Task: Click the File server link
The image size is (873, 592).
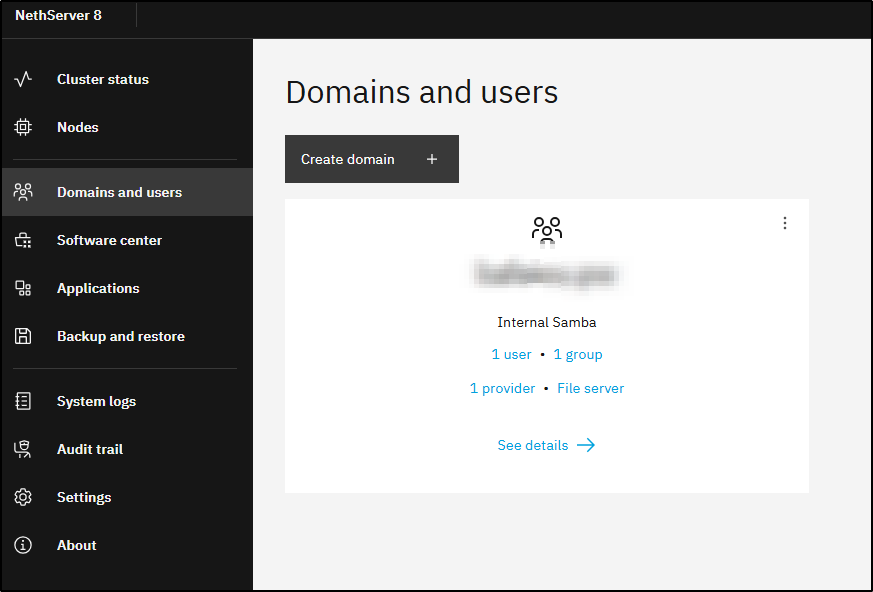Action: (591, 388)
